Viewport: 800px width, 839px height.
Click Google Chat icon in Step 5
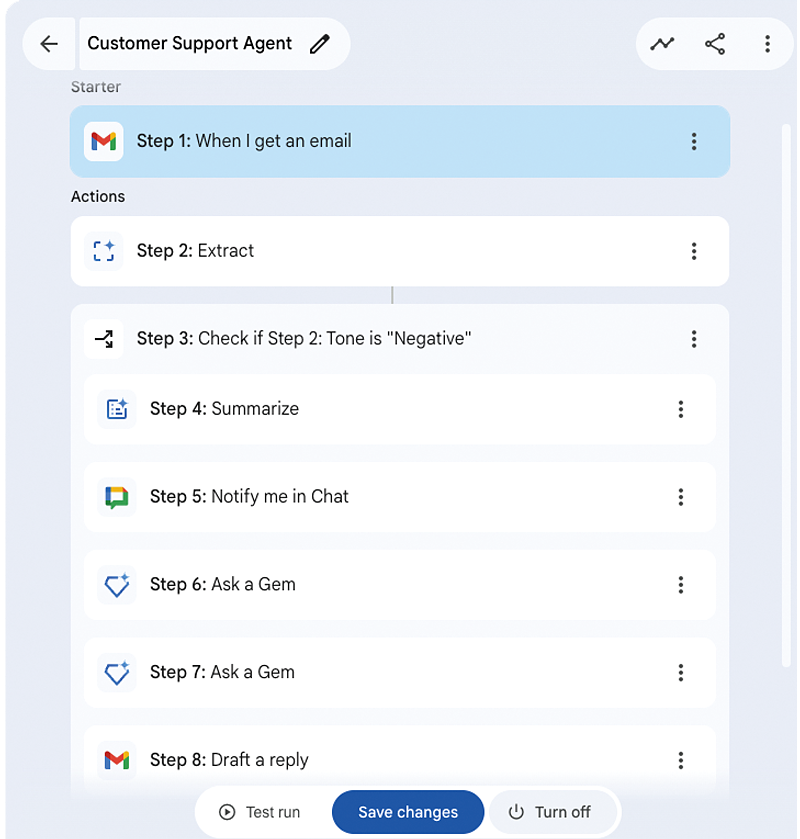117,497
